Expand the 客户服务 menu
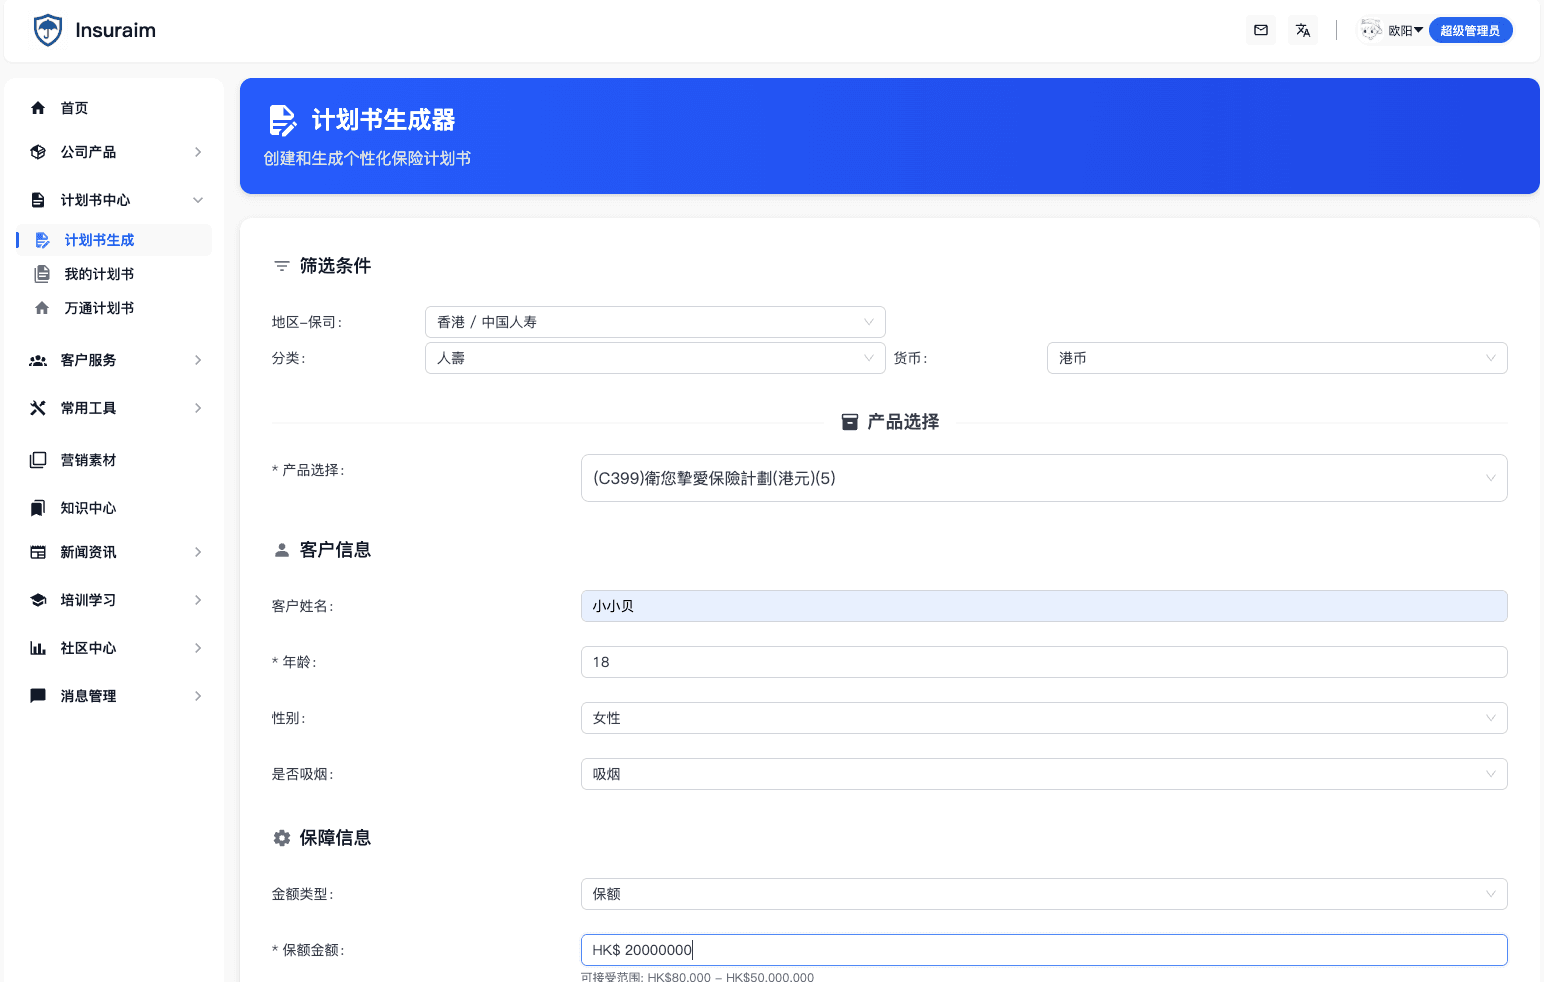 click(197, 359)
